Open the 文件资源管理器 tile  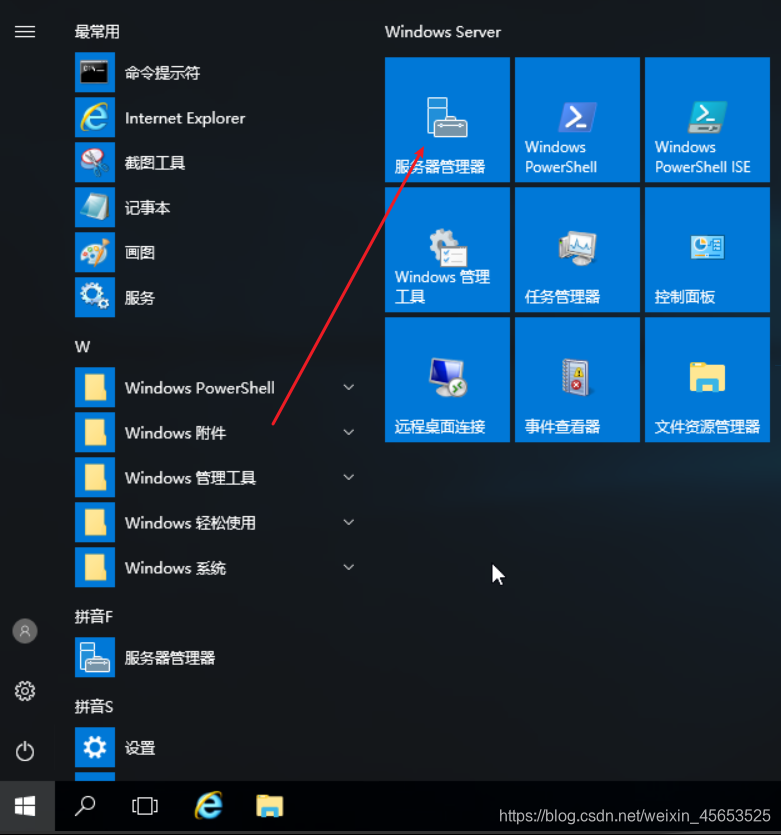[707, 380]
